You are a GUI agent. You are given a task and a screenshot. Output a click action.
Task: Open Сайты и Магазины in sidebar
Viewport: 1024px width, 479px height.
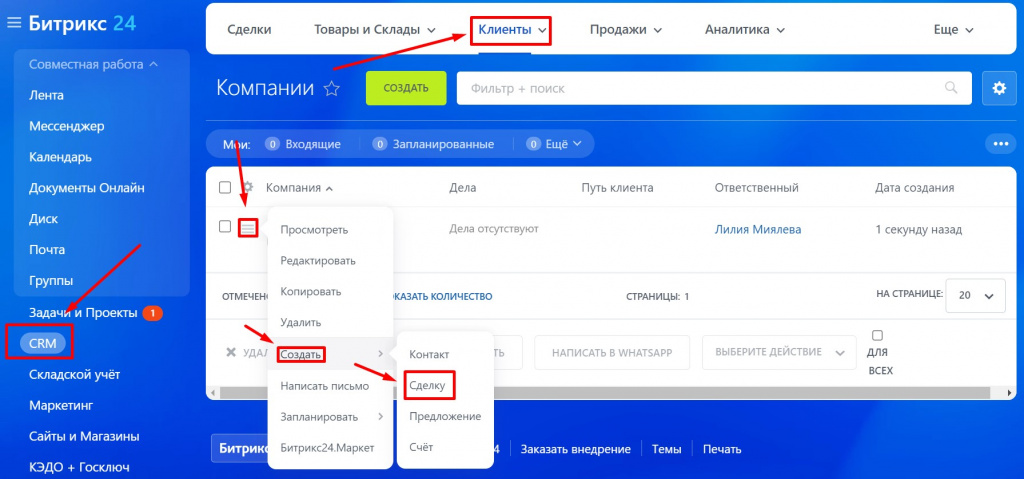pyautogui.click(x=84, y=437)
